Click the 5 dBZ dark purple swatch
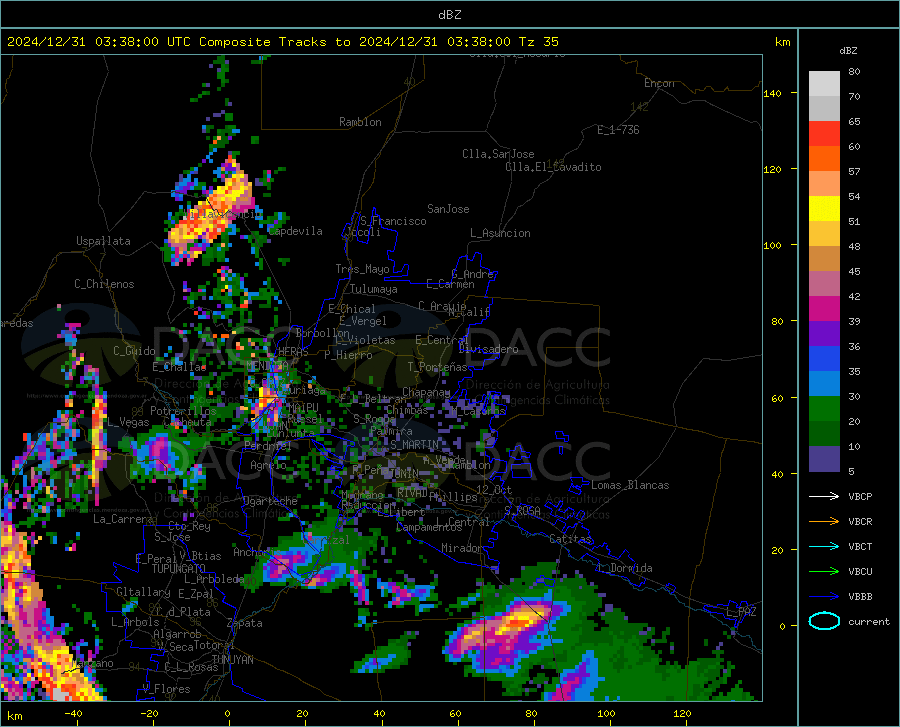This screenshot has width=900, height=727. pos(824,458)
